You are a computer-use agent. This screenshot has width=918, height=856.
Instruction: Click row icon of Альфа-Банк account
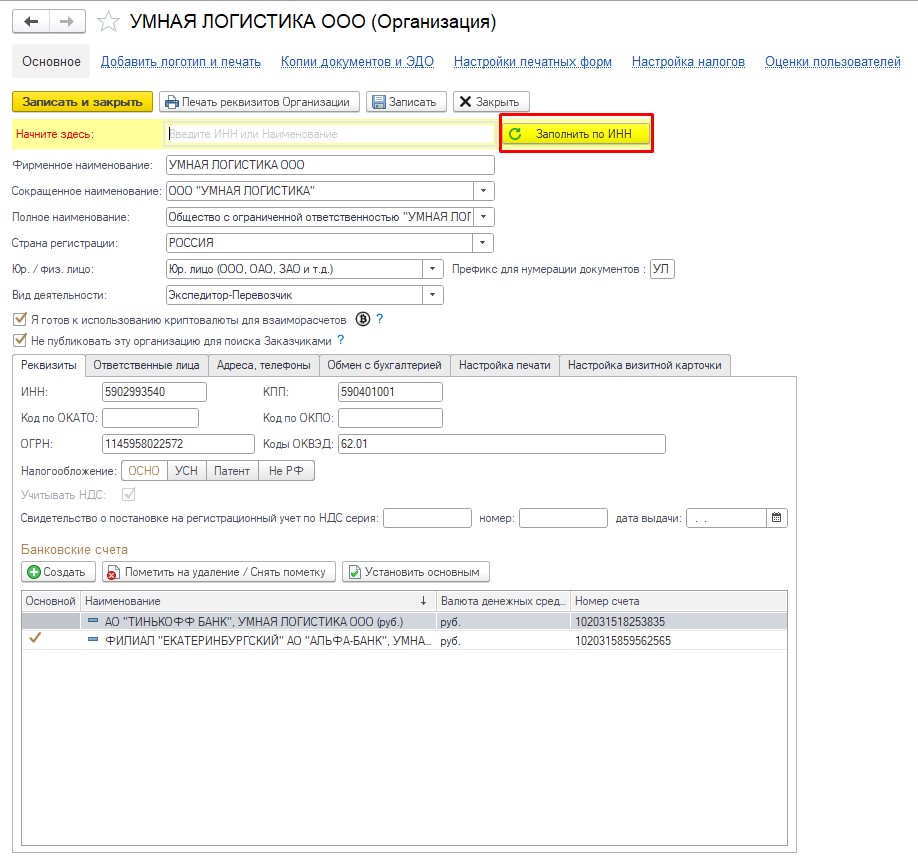93,639
